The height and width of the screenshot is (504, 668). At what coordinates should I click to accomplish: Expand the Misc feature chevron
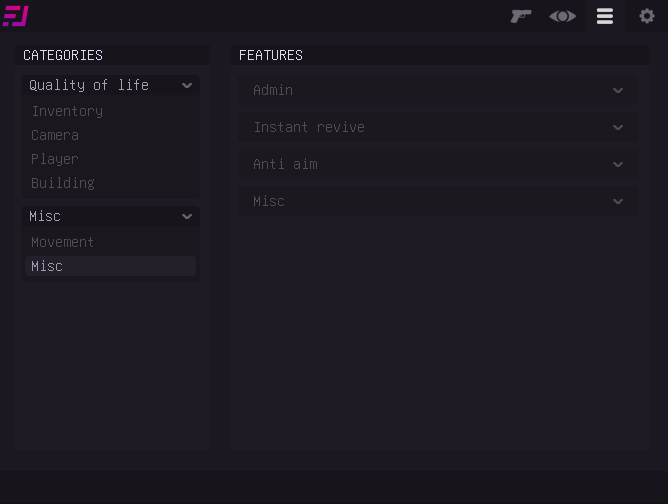coord(618,202)
